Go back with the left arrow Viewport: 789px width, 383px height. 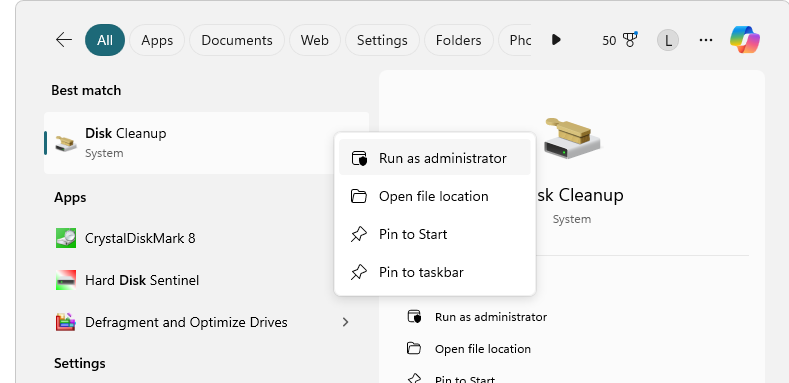point(64,40)
